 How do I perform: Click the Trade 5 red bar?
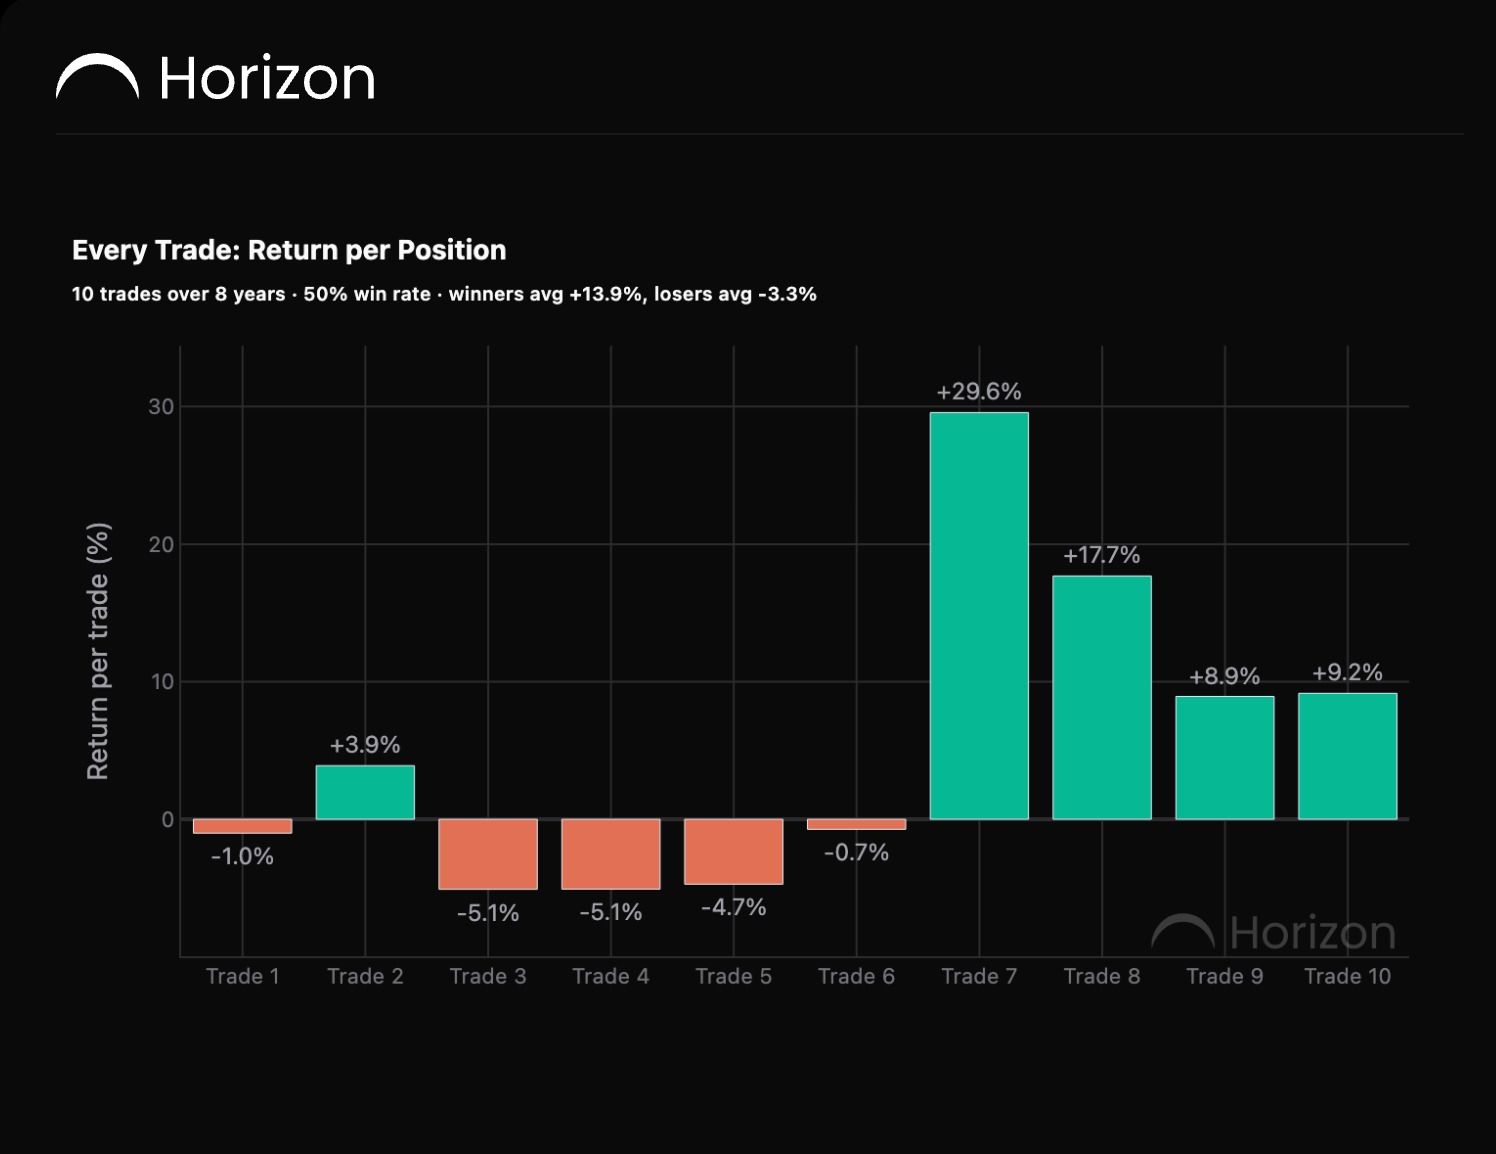coord(734,851)
